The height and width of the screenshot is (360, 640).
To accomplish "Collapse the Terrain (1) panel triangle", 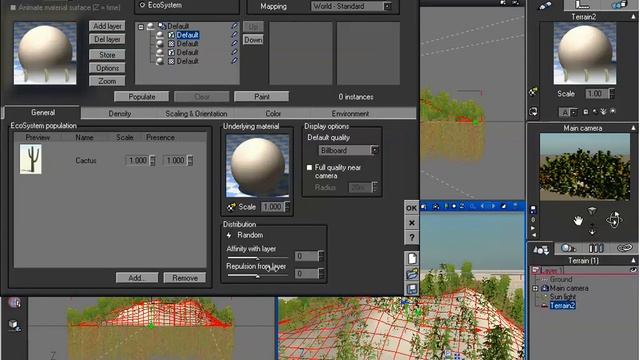I will click(633, 260).
